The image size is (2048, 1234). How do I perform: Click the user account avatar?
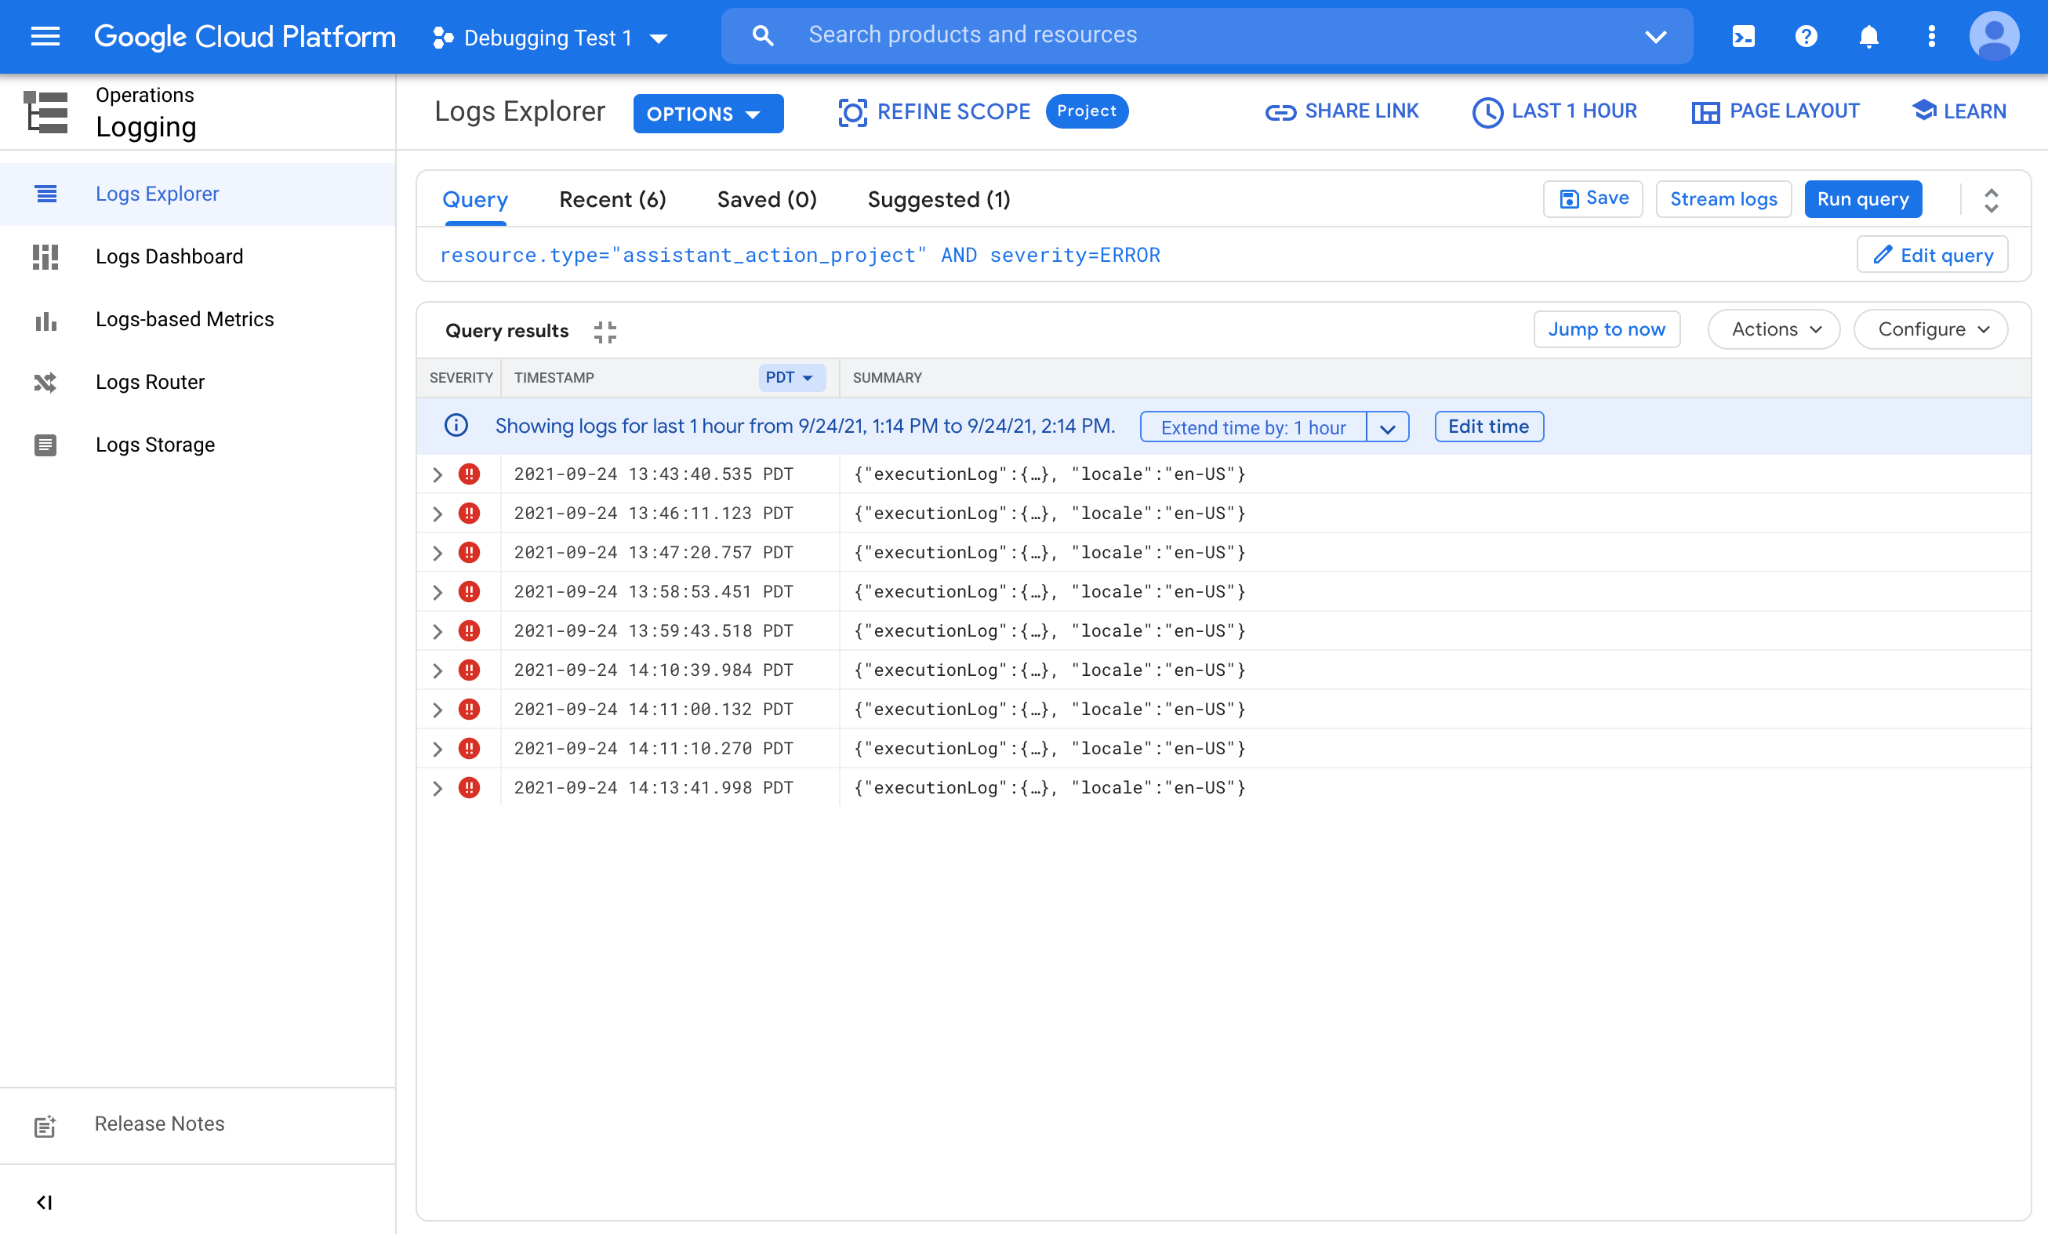pos(1994,37)
